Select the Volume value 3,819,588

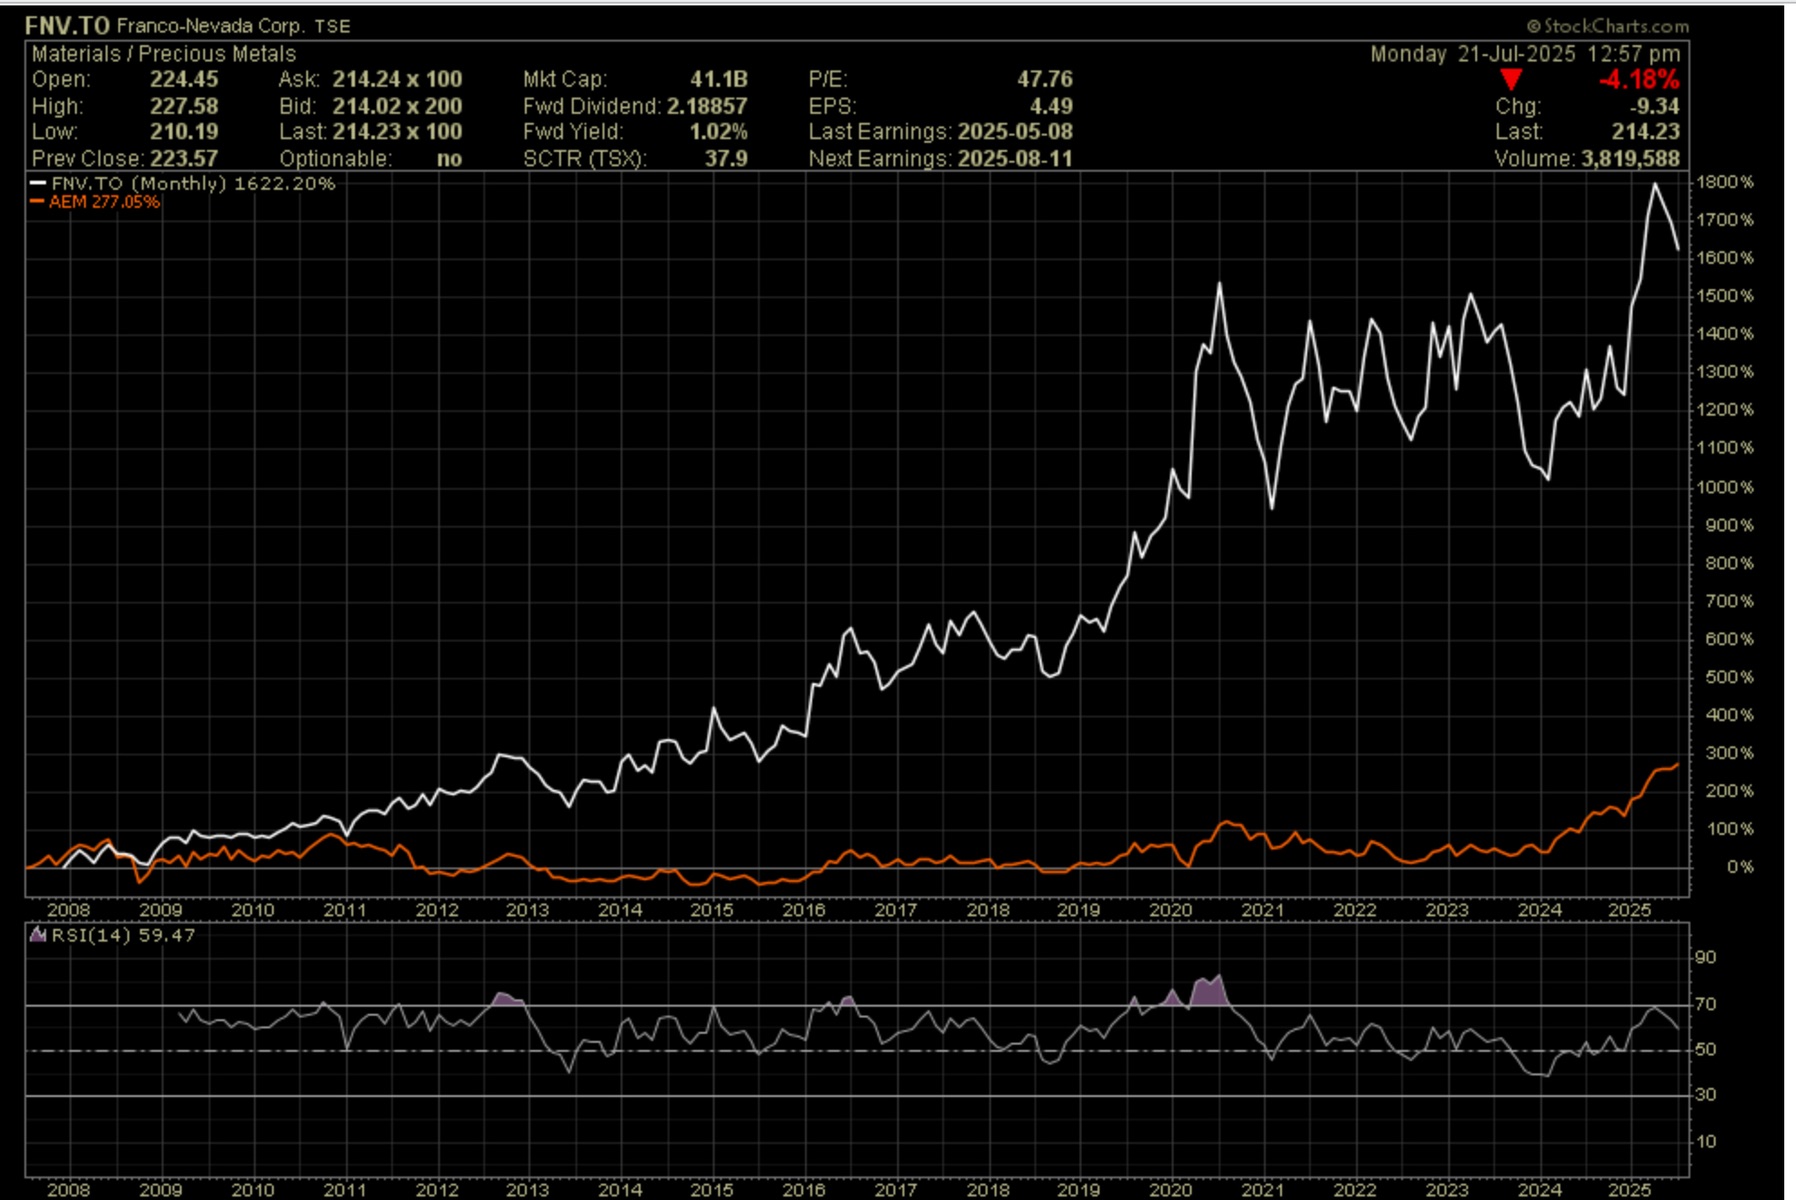1630,158
